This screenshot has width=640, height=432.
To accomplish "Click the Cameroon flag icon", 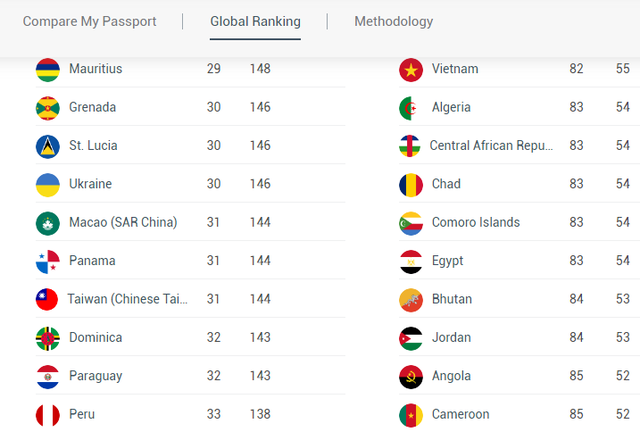I will pos(411,414).
